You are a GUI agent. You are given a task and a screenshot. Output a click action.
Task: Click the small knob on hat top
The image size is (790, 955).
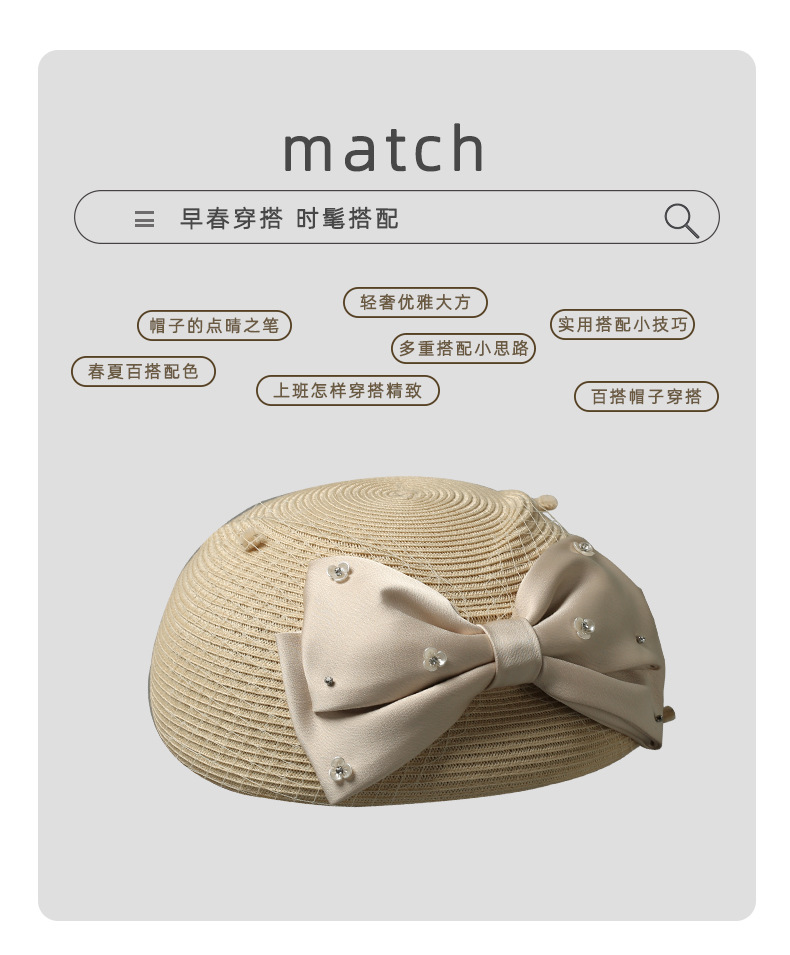[x=545, y=501]
